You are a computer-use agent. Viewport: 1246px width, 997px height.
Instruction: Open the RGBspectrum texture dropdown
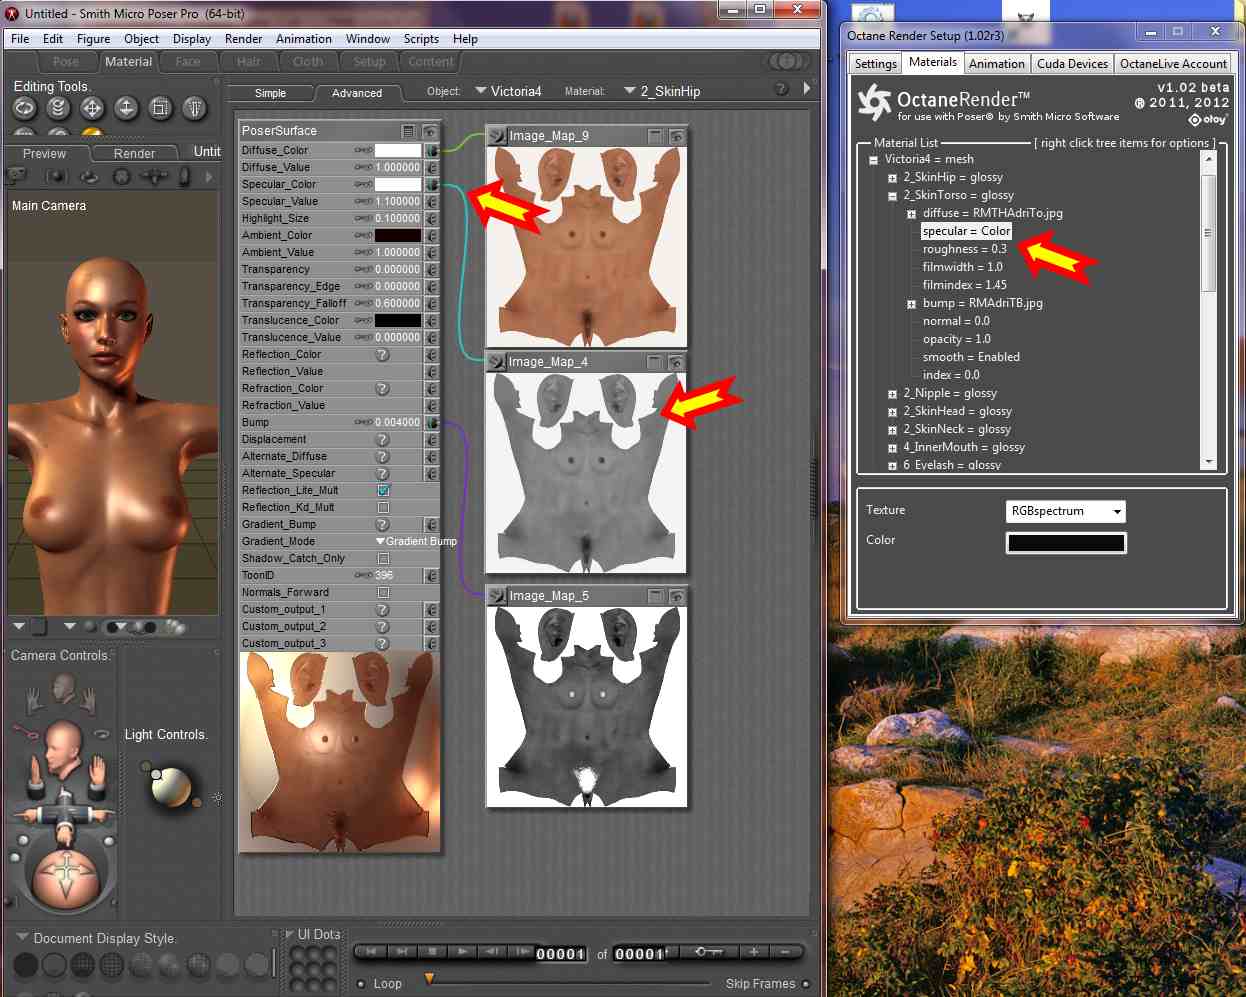click(x=1065, y=511)
